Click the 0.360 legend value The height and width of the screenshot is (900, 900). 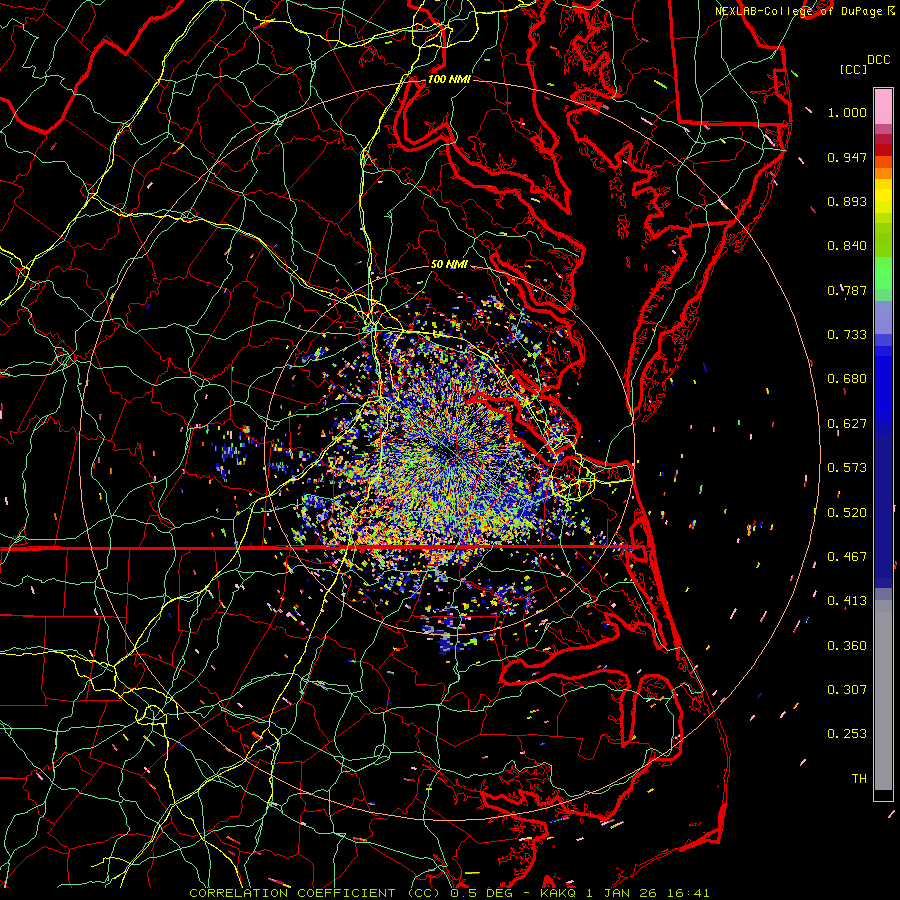coord(847,646)
